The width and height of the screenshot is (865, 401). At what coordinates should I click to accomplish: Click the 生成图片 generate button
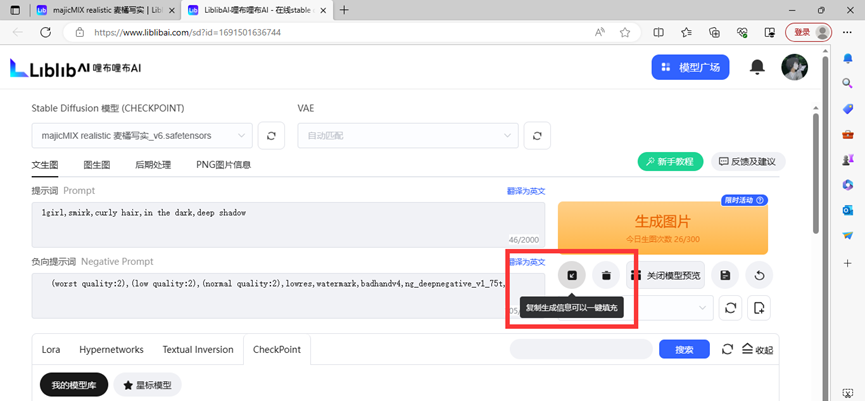click(663, 228)
